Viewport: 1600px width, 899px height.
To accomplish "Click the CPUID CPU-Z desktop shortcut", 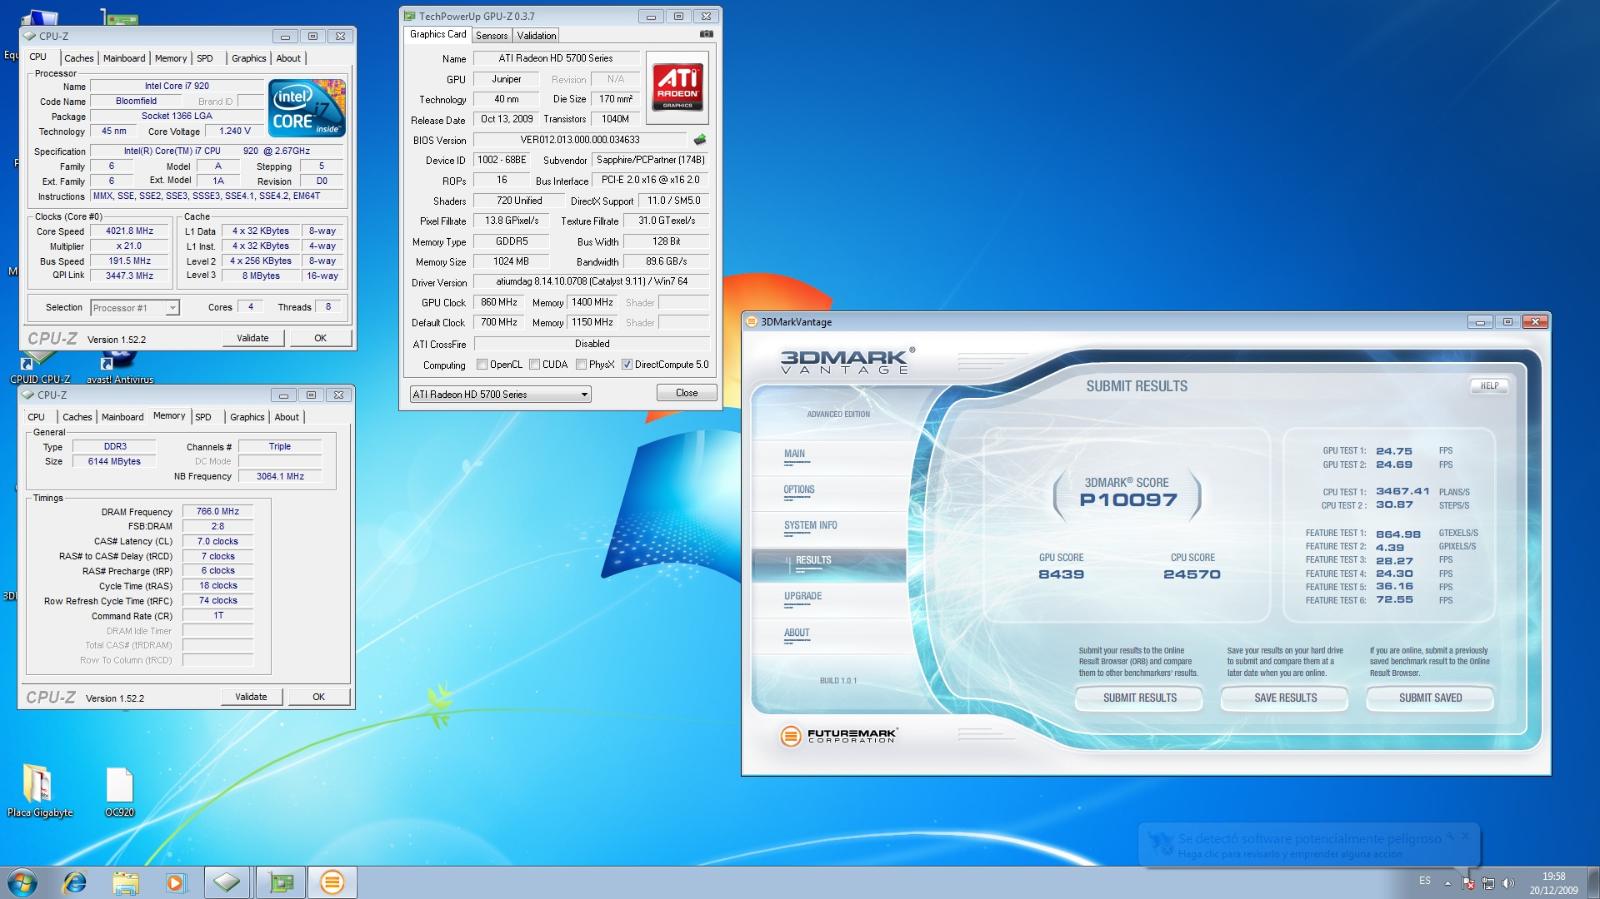I will click(39, 368).
